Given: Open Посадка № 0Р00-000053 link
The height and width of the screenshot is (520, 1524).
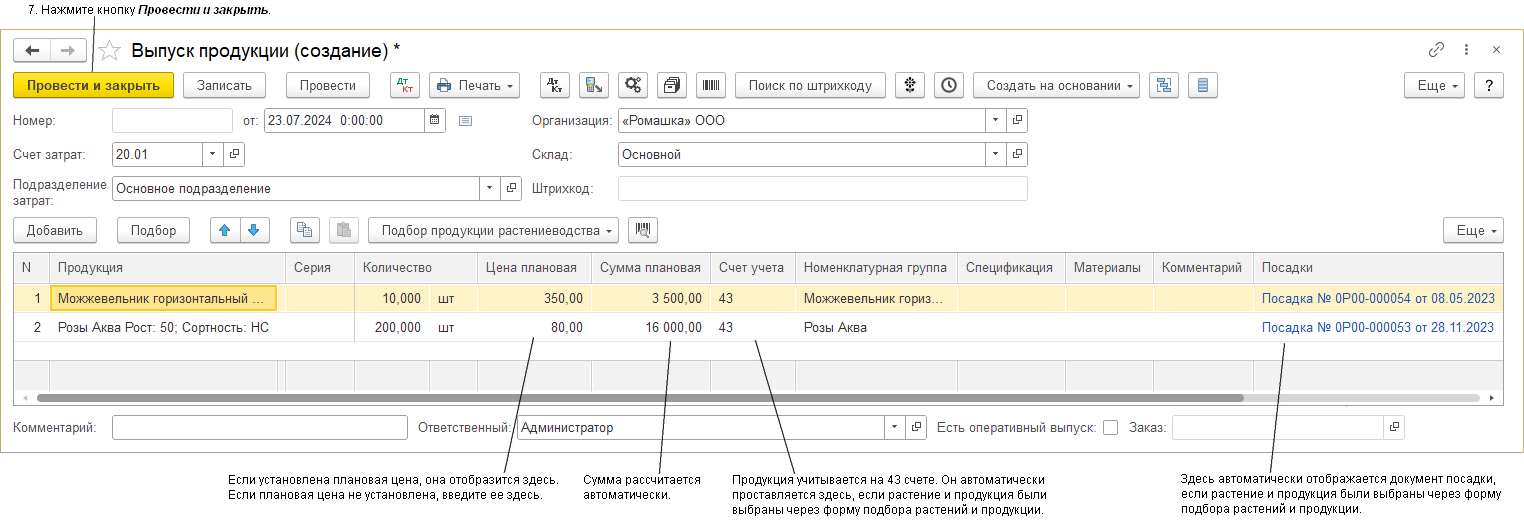Looking at the screenshot, I should tap(1377, 327).
